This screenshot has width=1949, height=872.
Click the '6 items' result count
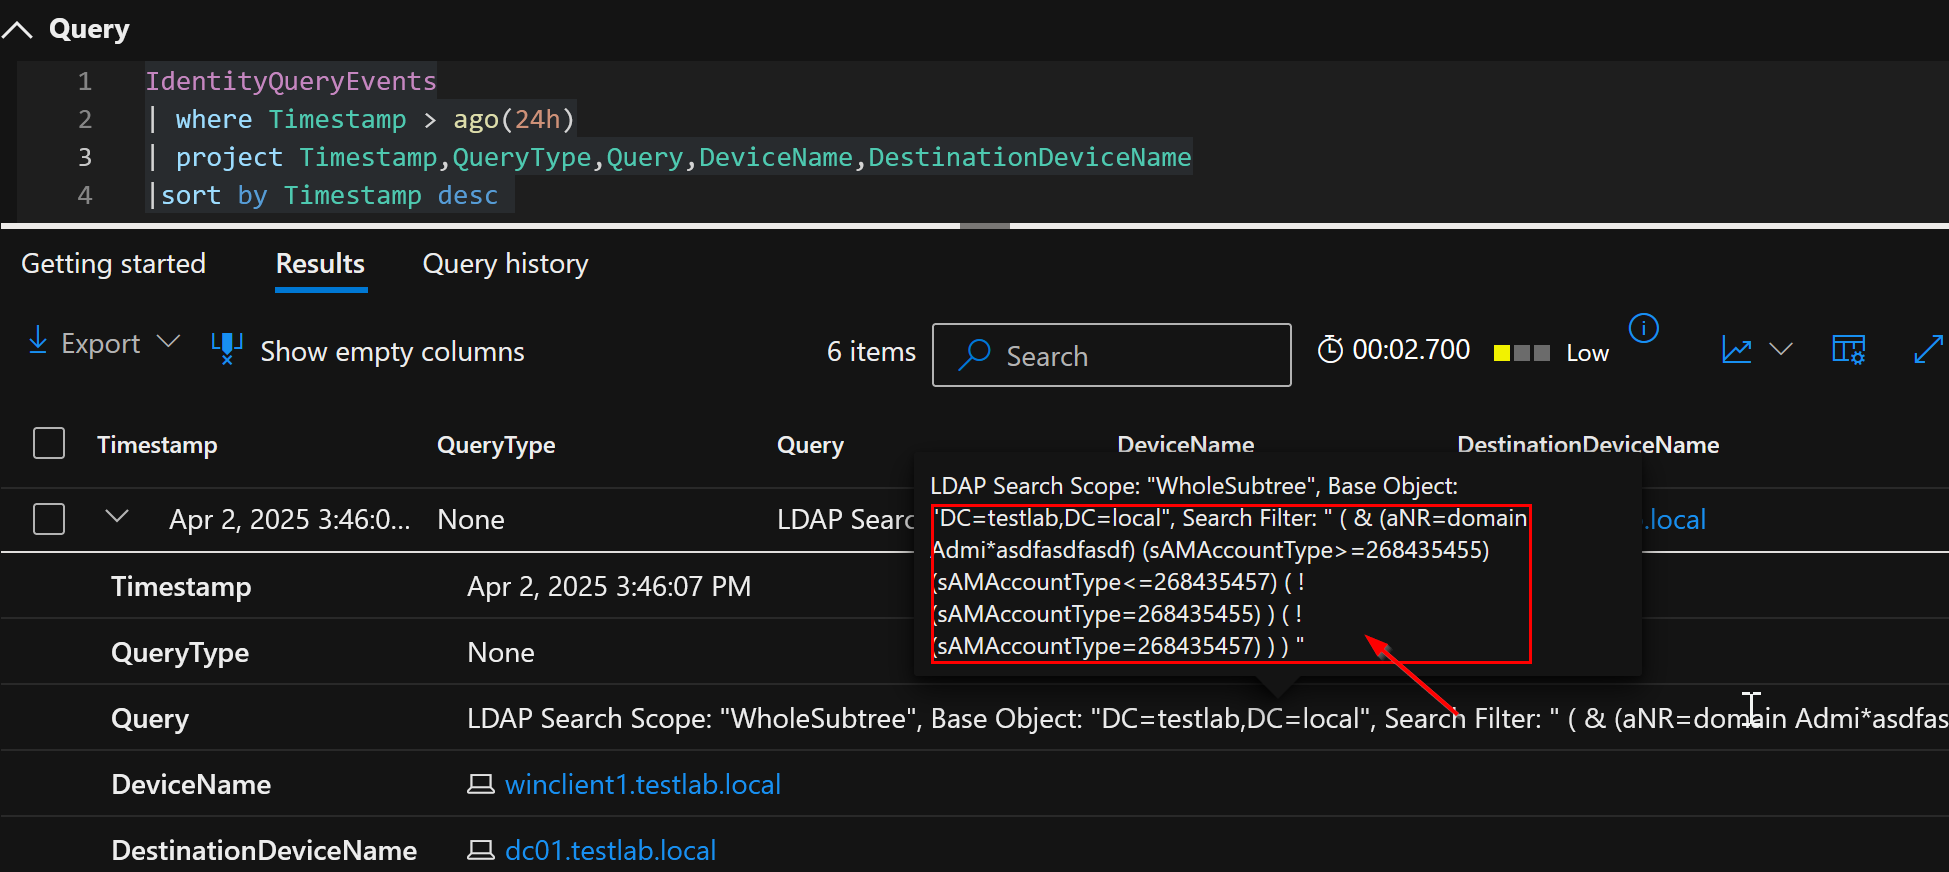pos(871,352)
